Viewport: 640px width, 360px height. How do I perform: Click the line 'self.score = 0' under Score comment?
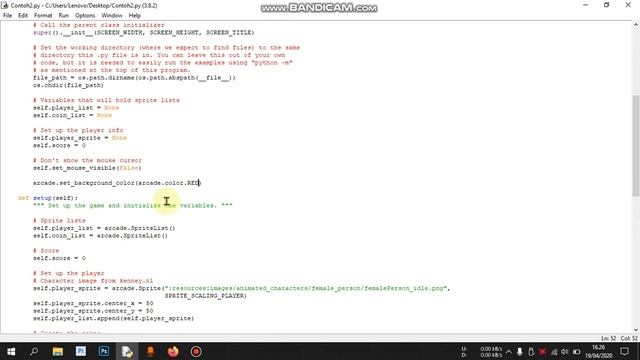click(x=59, y=258)
